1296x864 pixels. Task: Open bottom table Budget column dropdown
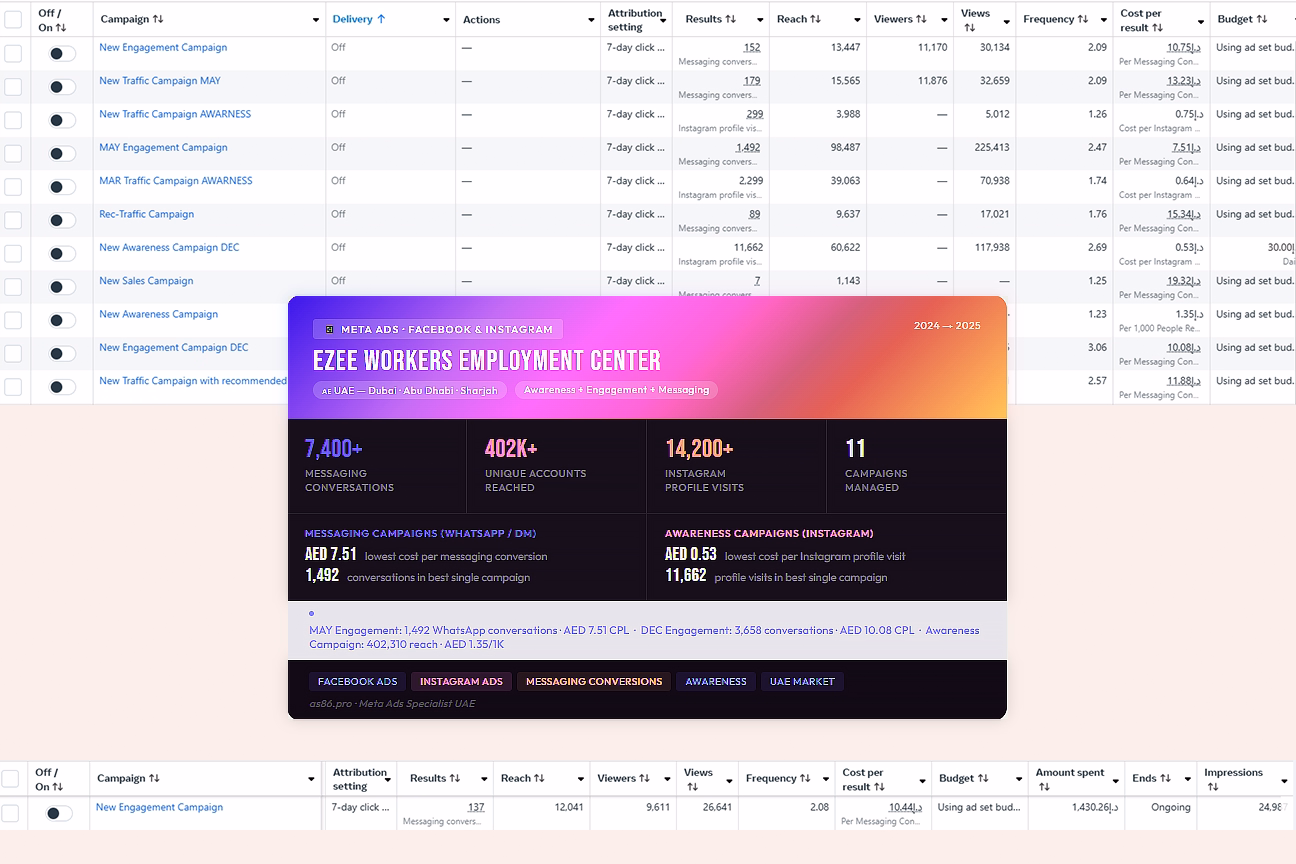[x=1019, y=779]
